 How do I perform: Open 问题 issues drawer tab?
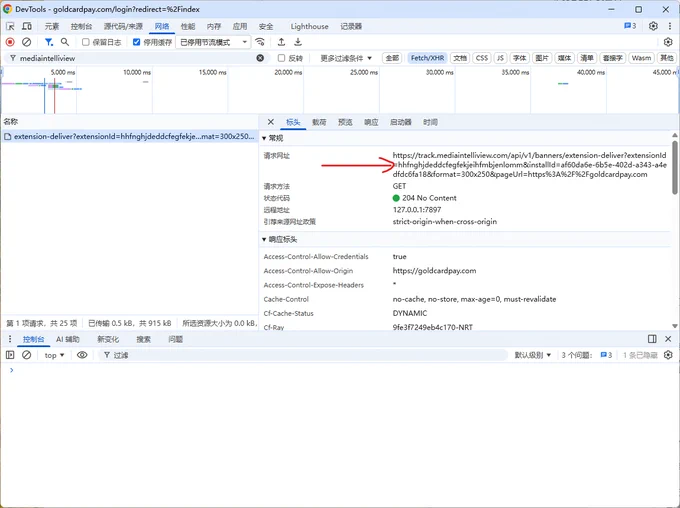176,339
